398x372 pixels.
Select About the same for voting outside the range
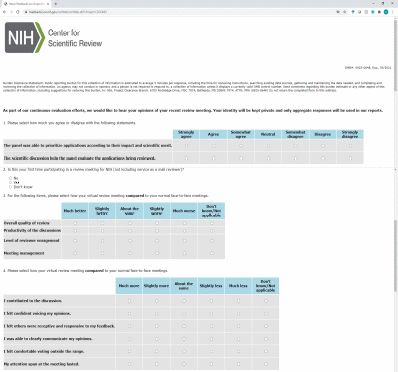pyautogui.click(x=184, y=351)
